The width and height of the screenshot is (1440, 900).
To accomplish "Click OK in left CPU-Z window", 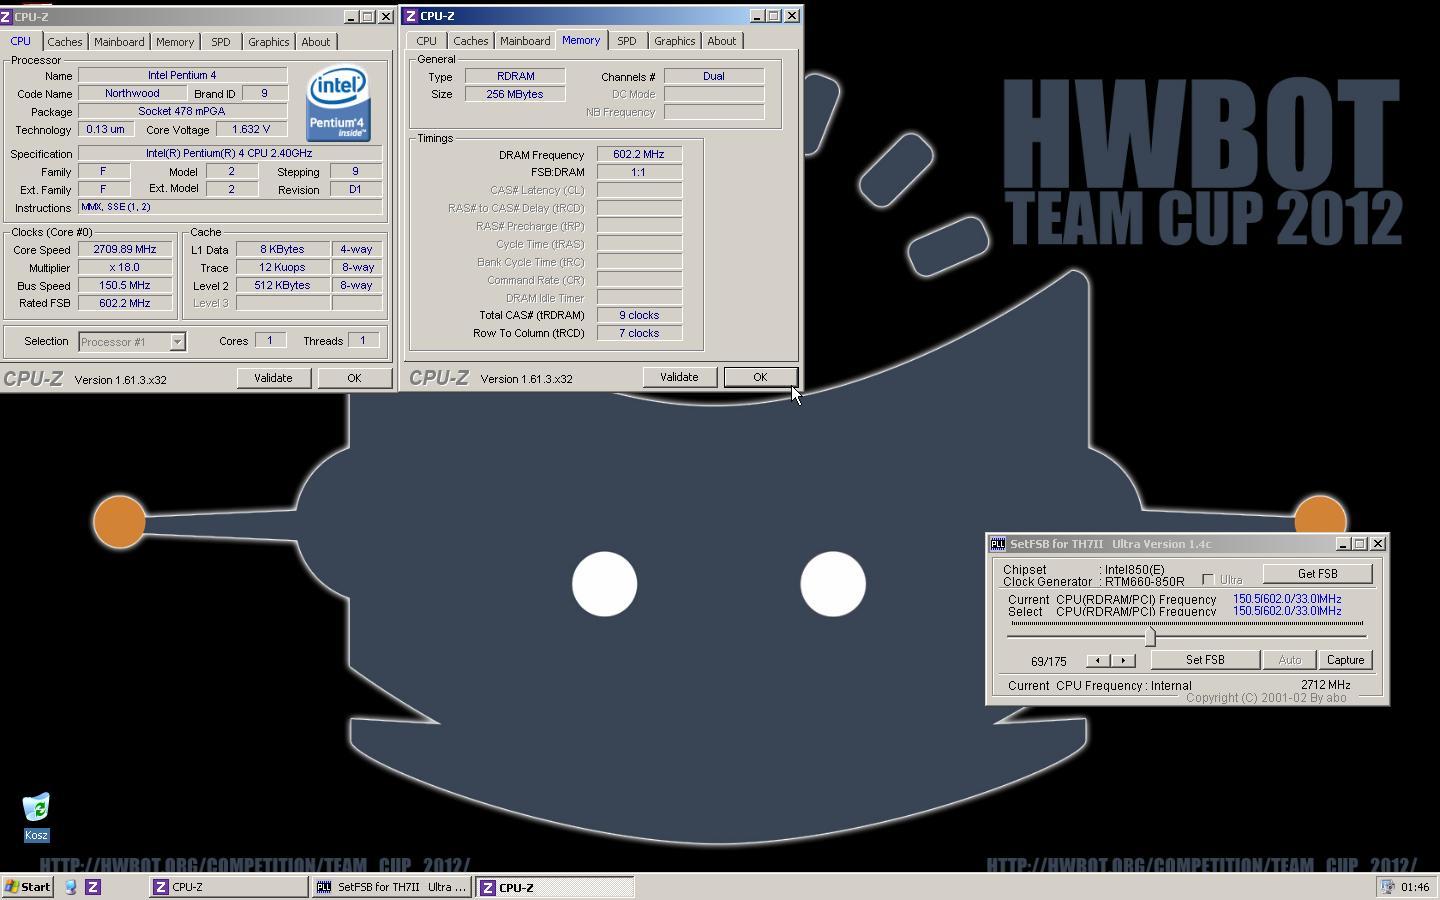I will click(354, 378).
